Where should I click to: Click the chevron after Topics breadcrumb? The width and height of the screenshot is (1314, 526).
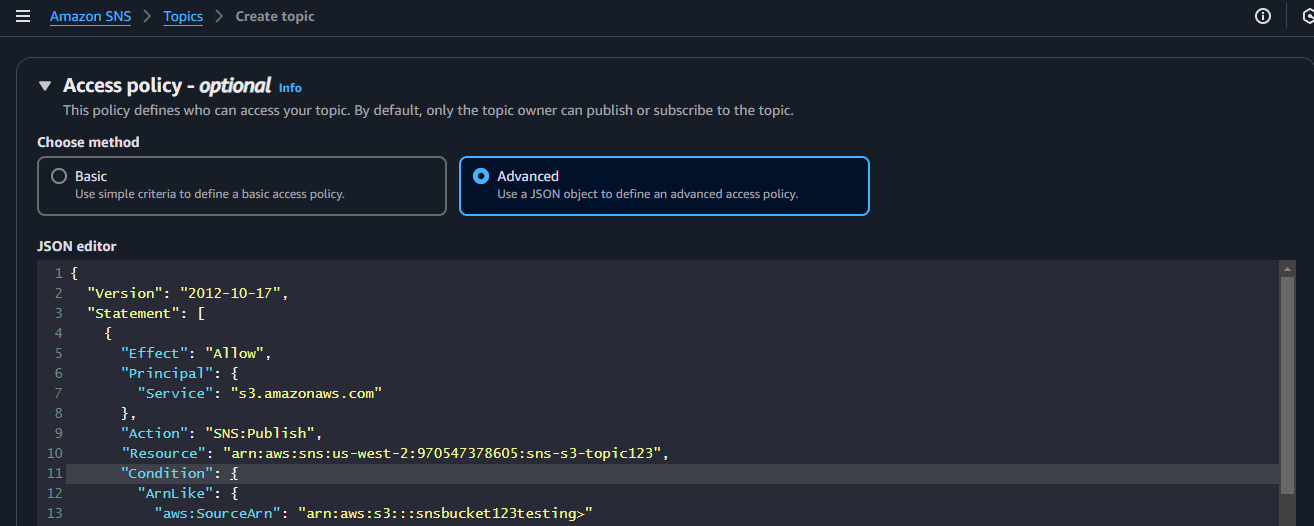[219, 17]
